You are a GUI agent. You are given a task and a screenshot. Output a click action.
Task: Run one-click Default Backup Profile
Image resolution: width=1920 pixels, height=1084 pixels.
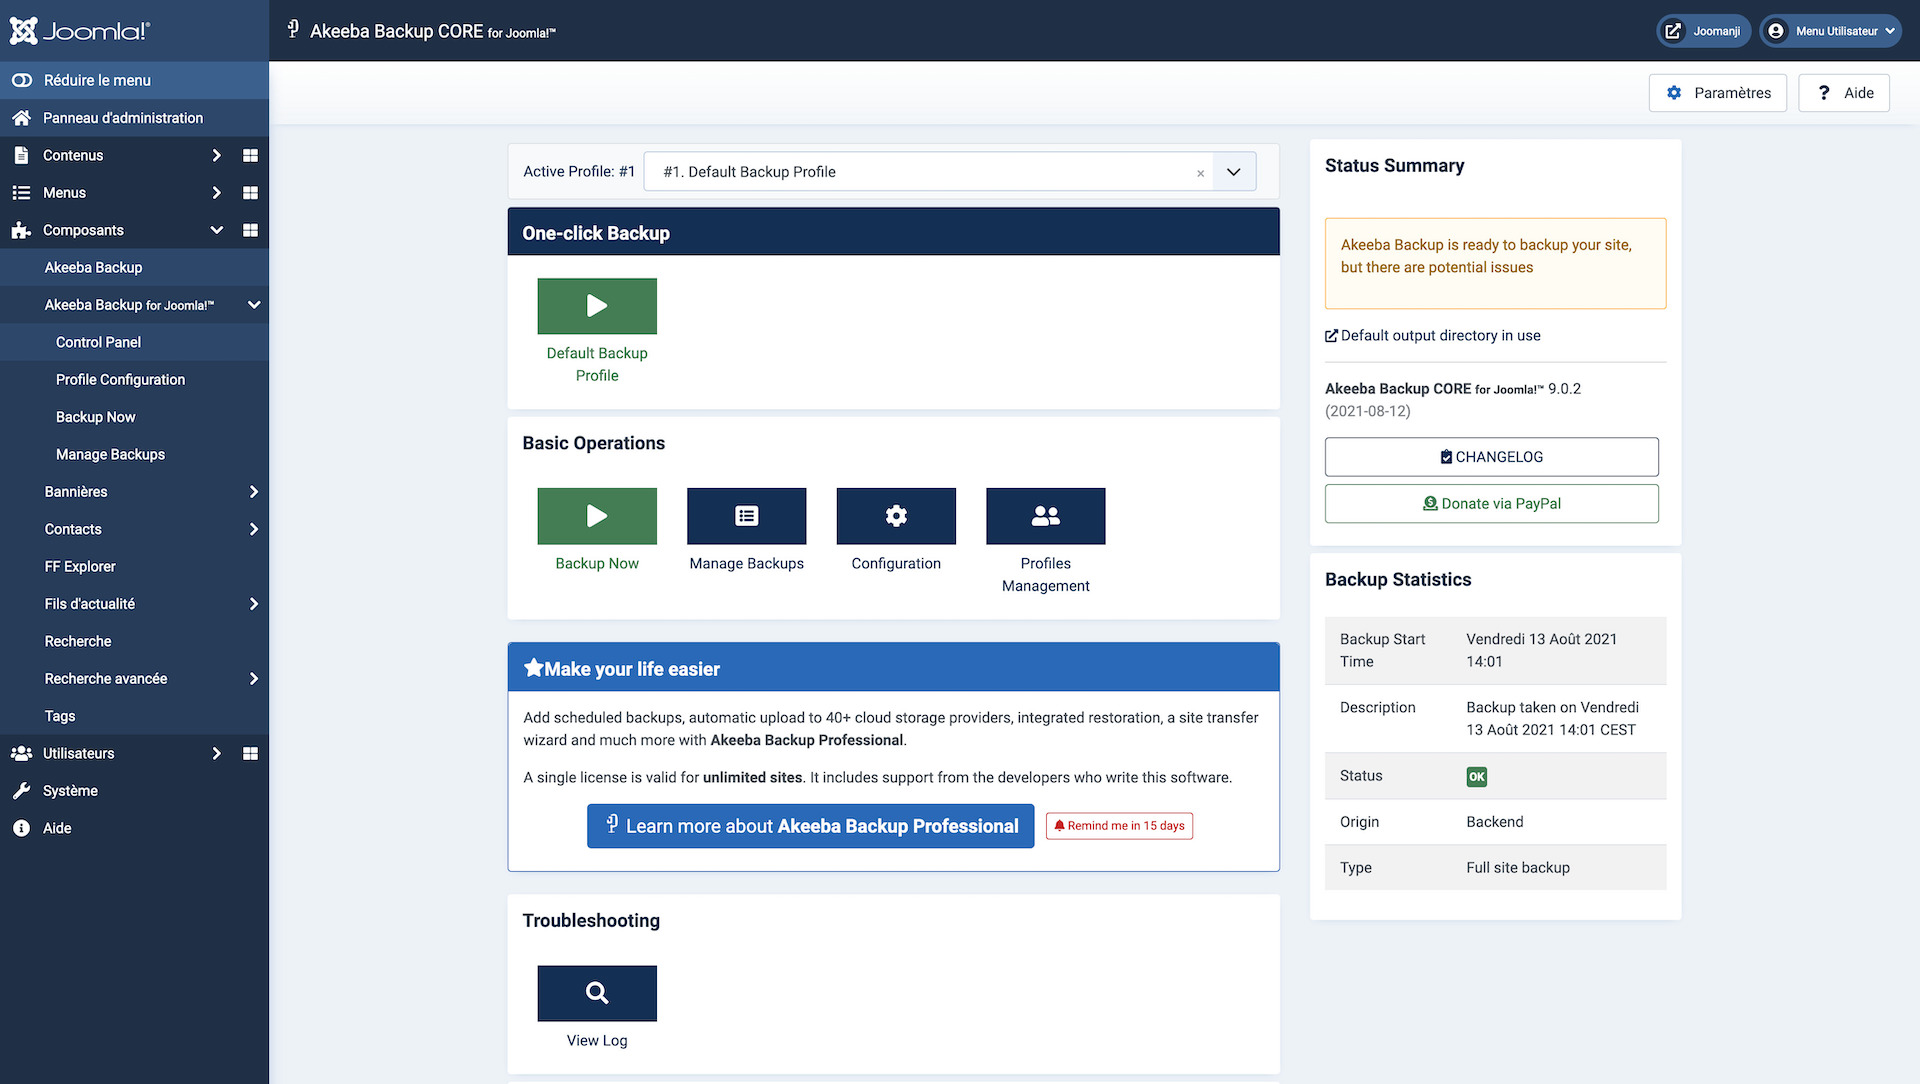597,306
